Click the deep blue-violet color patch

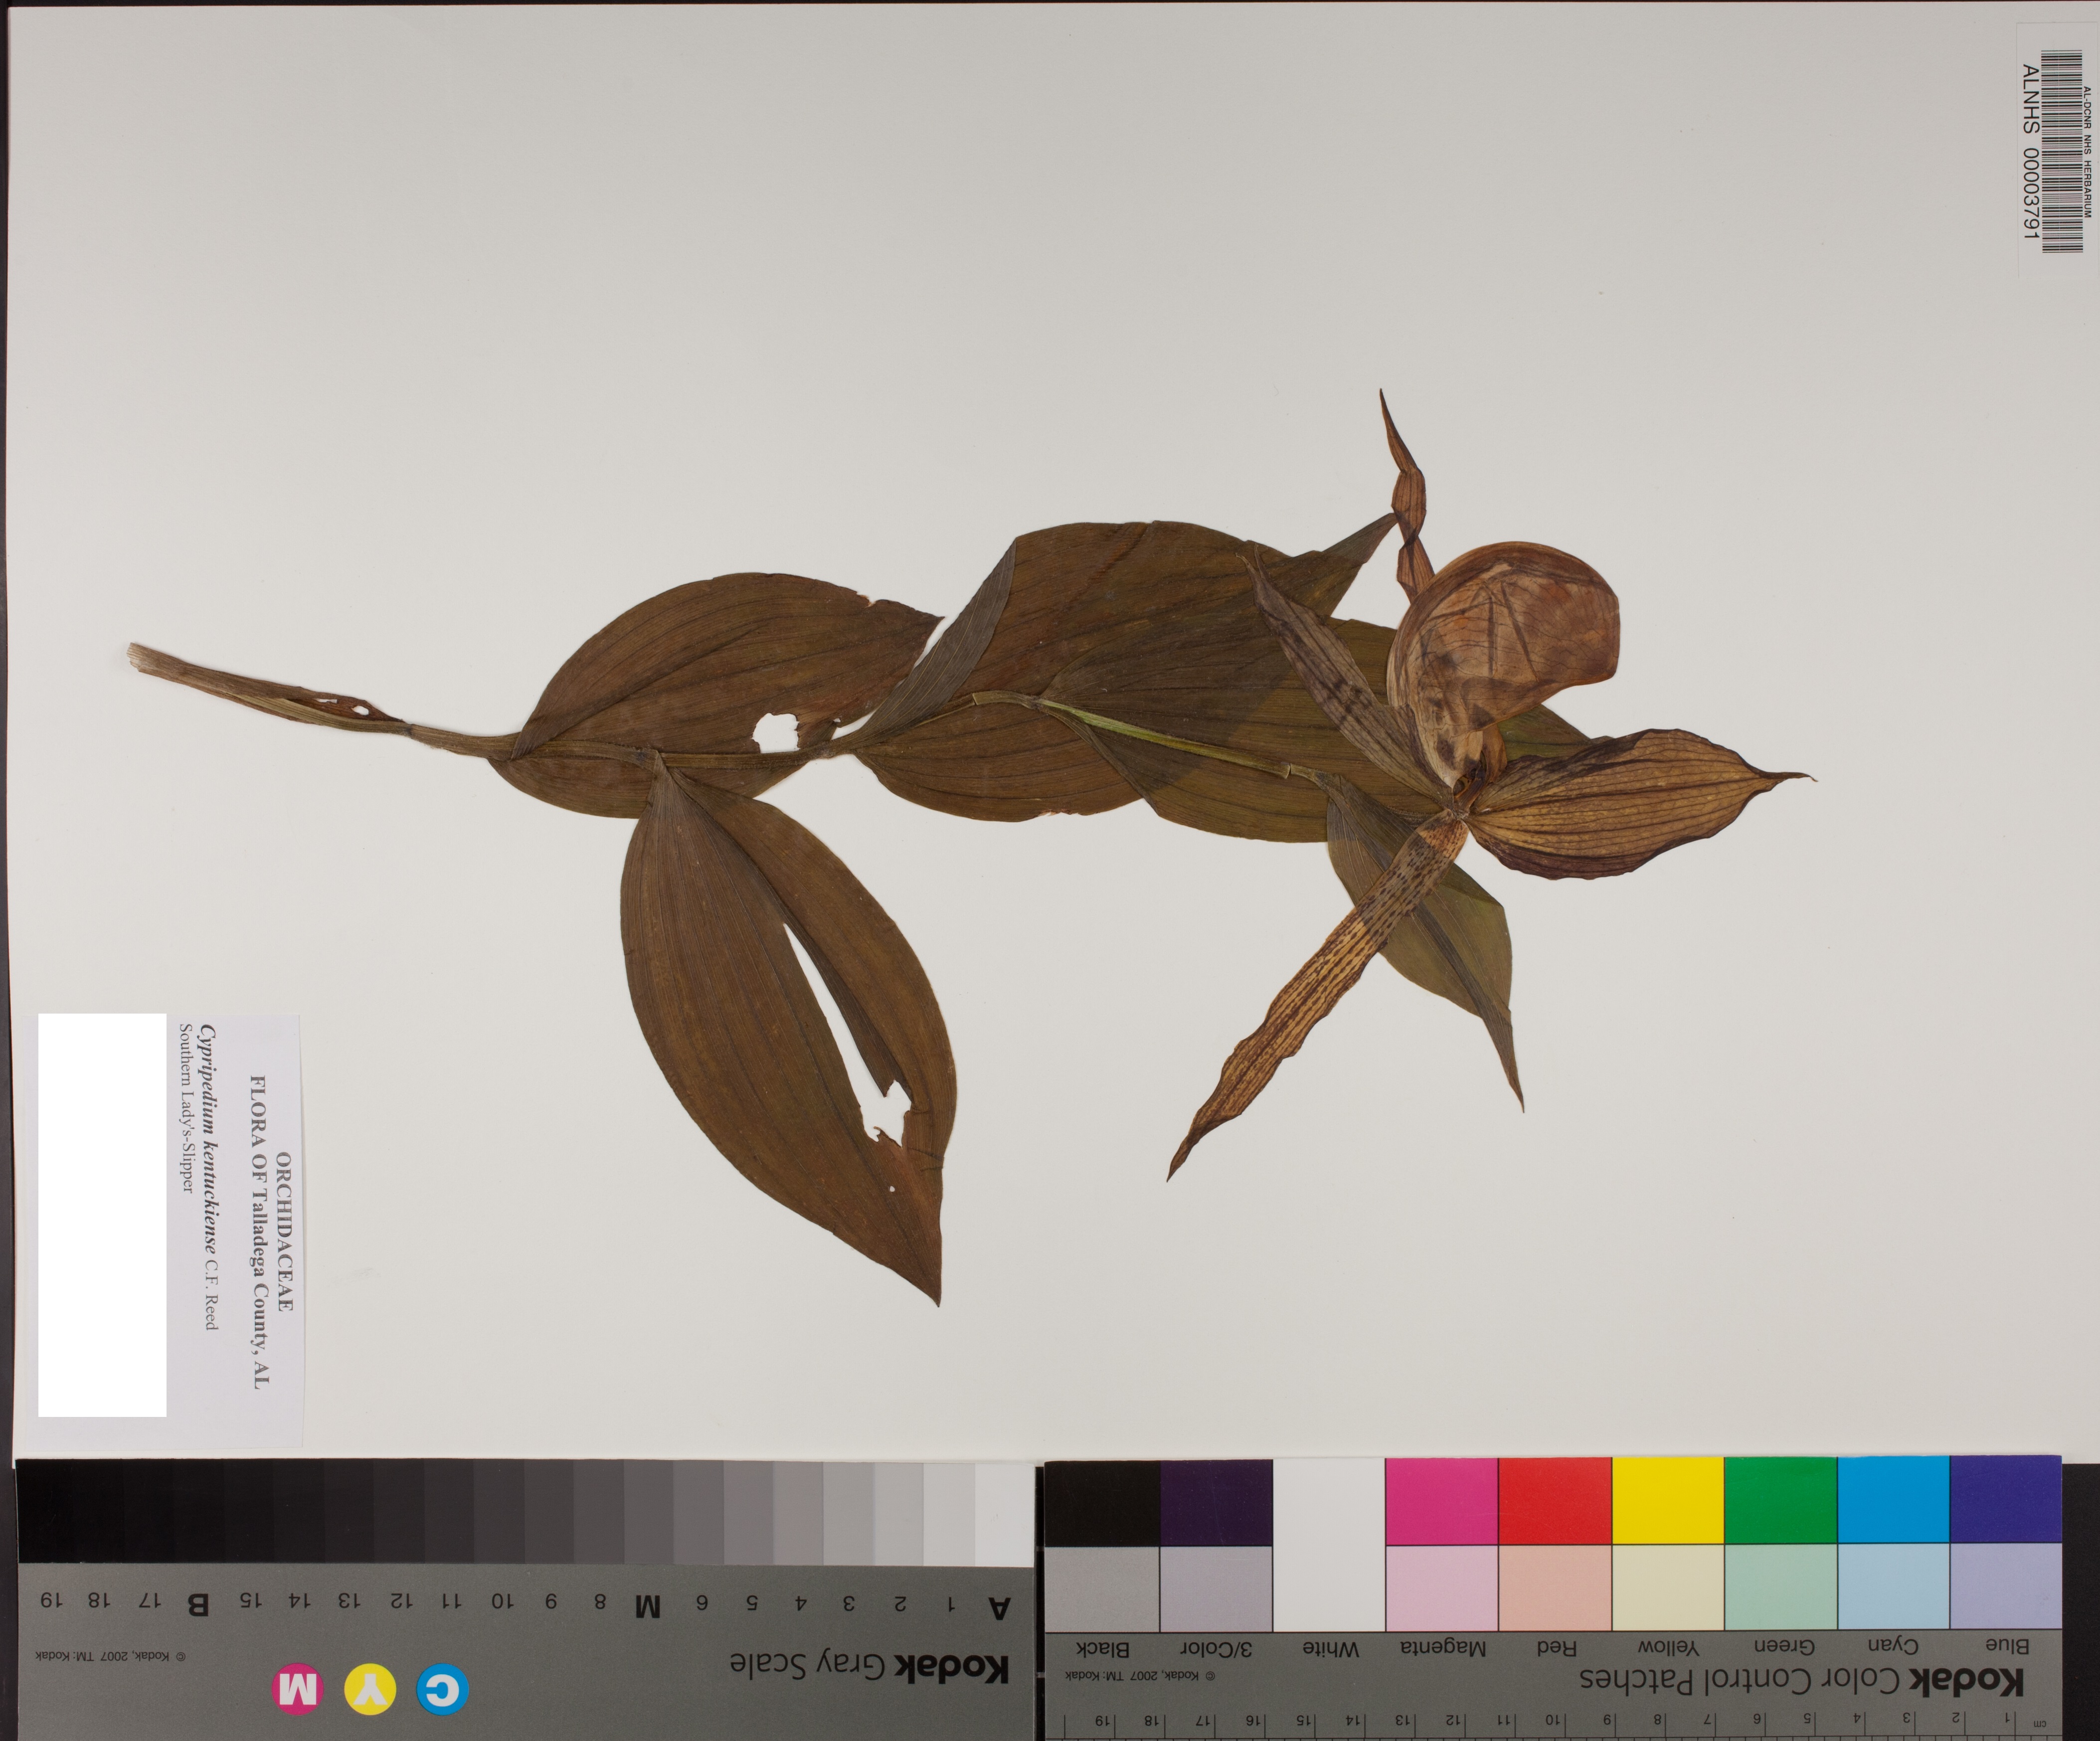coord(2005,1500)
